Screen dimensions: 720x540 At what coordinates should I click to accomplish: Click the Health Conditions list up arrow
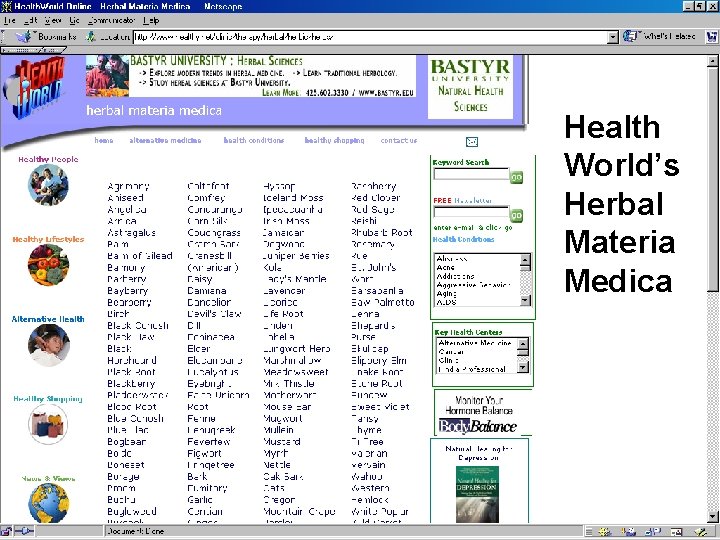[525, 260]
